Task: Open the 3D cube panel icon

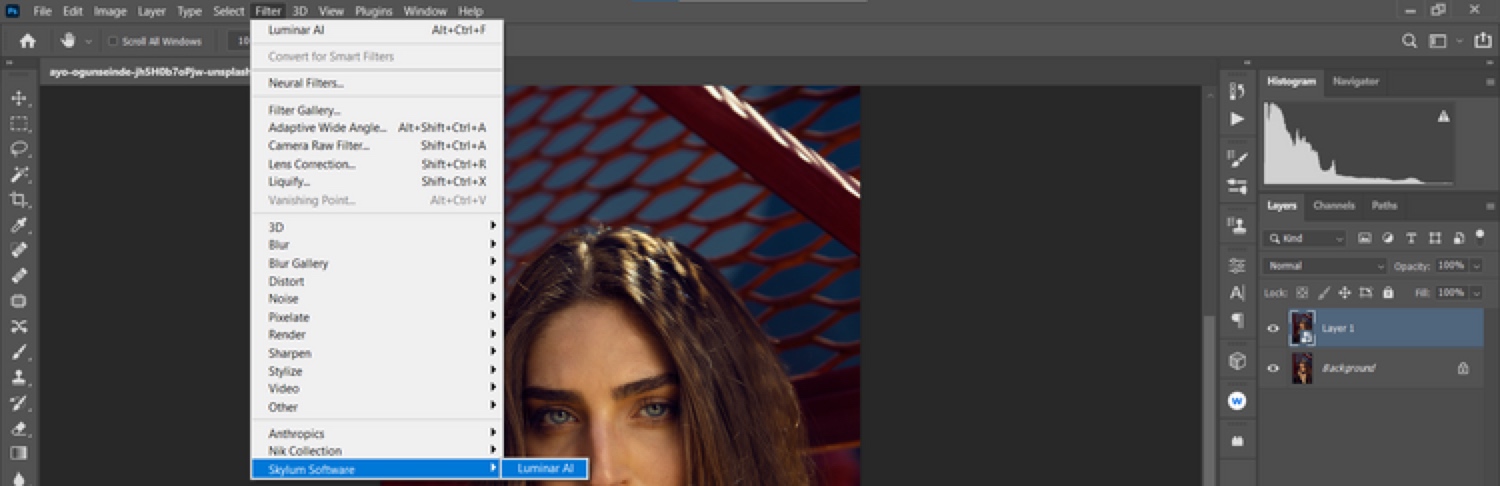Action: (1237, 360)
